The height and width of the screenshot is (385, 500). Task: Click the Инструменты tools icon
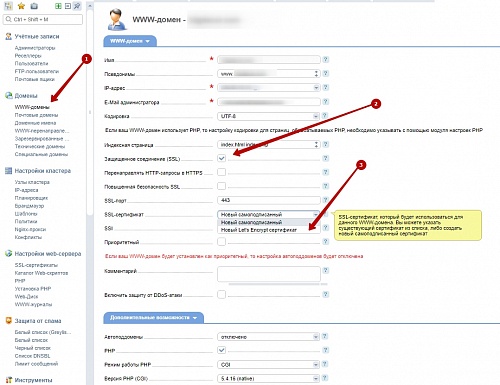(x=9, y=380)
